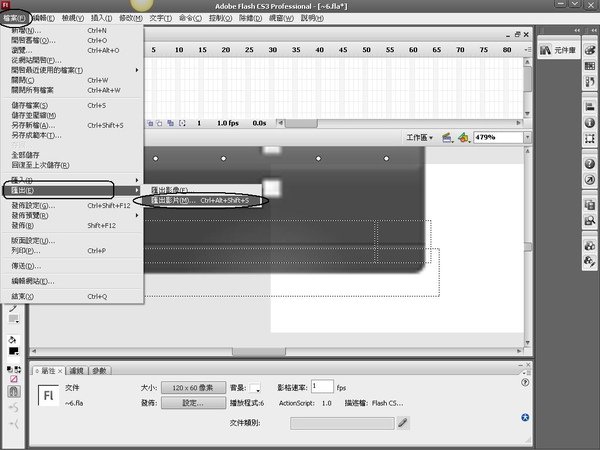
Task: Click the 設定... publish button
Action: 193,403
